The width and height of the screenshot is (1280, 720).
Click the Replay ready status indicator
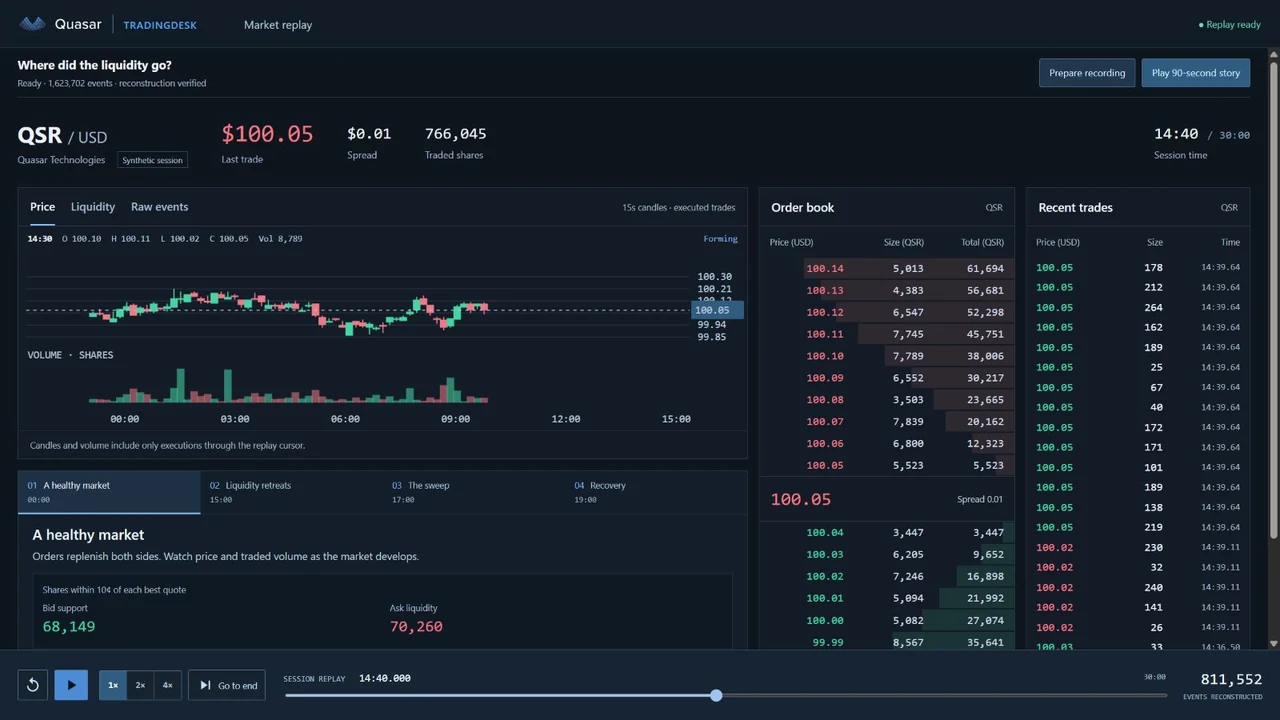coord(1230,25)
